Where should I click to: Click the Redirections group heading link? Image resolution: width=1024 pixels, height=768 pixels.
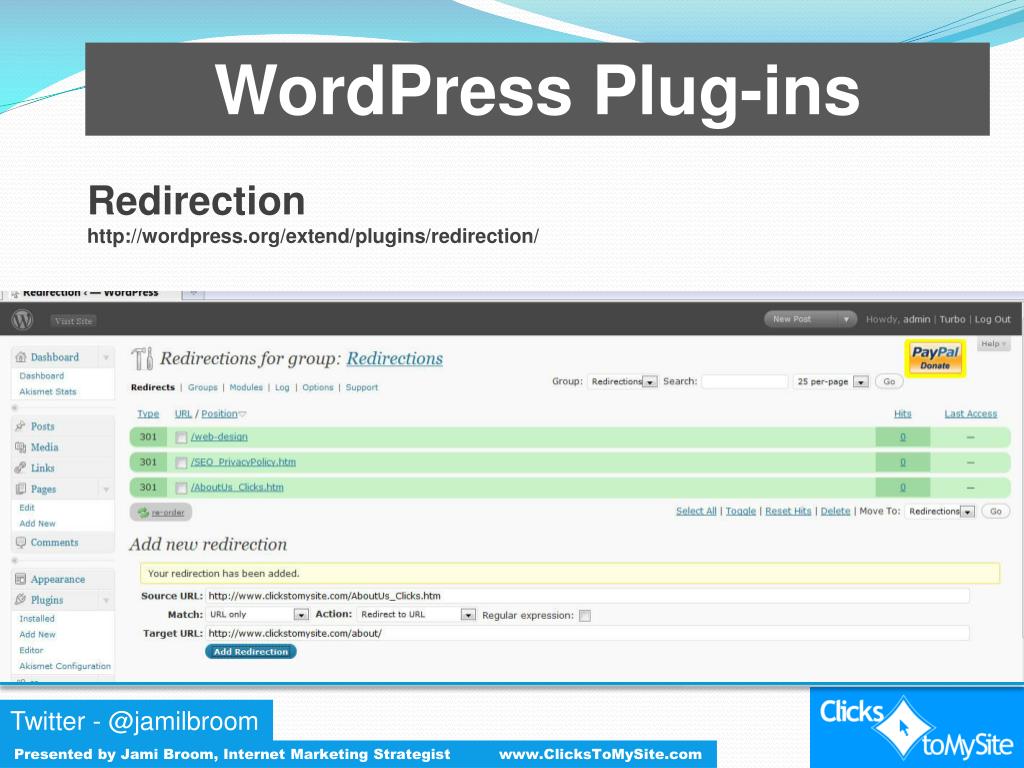394,359
